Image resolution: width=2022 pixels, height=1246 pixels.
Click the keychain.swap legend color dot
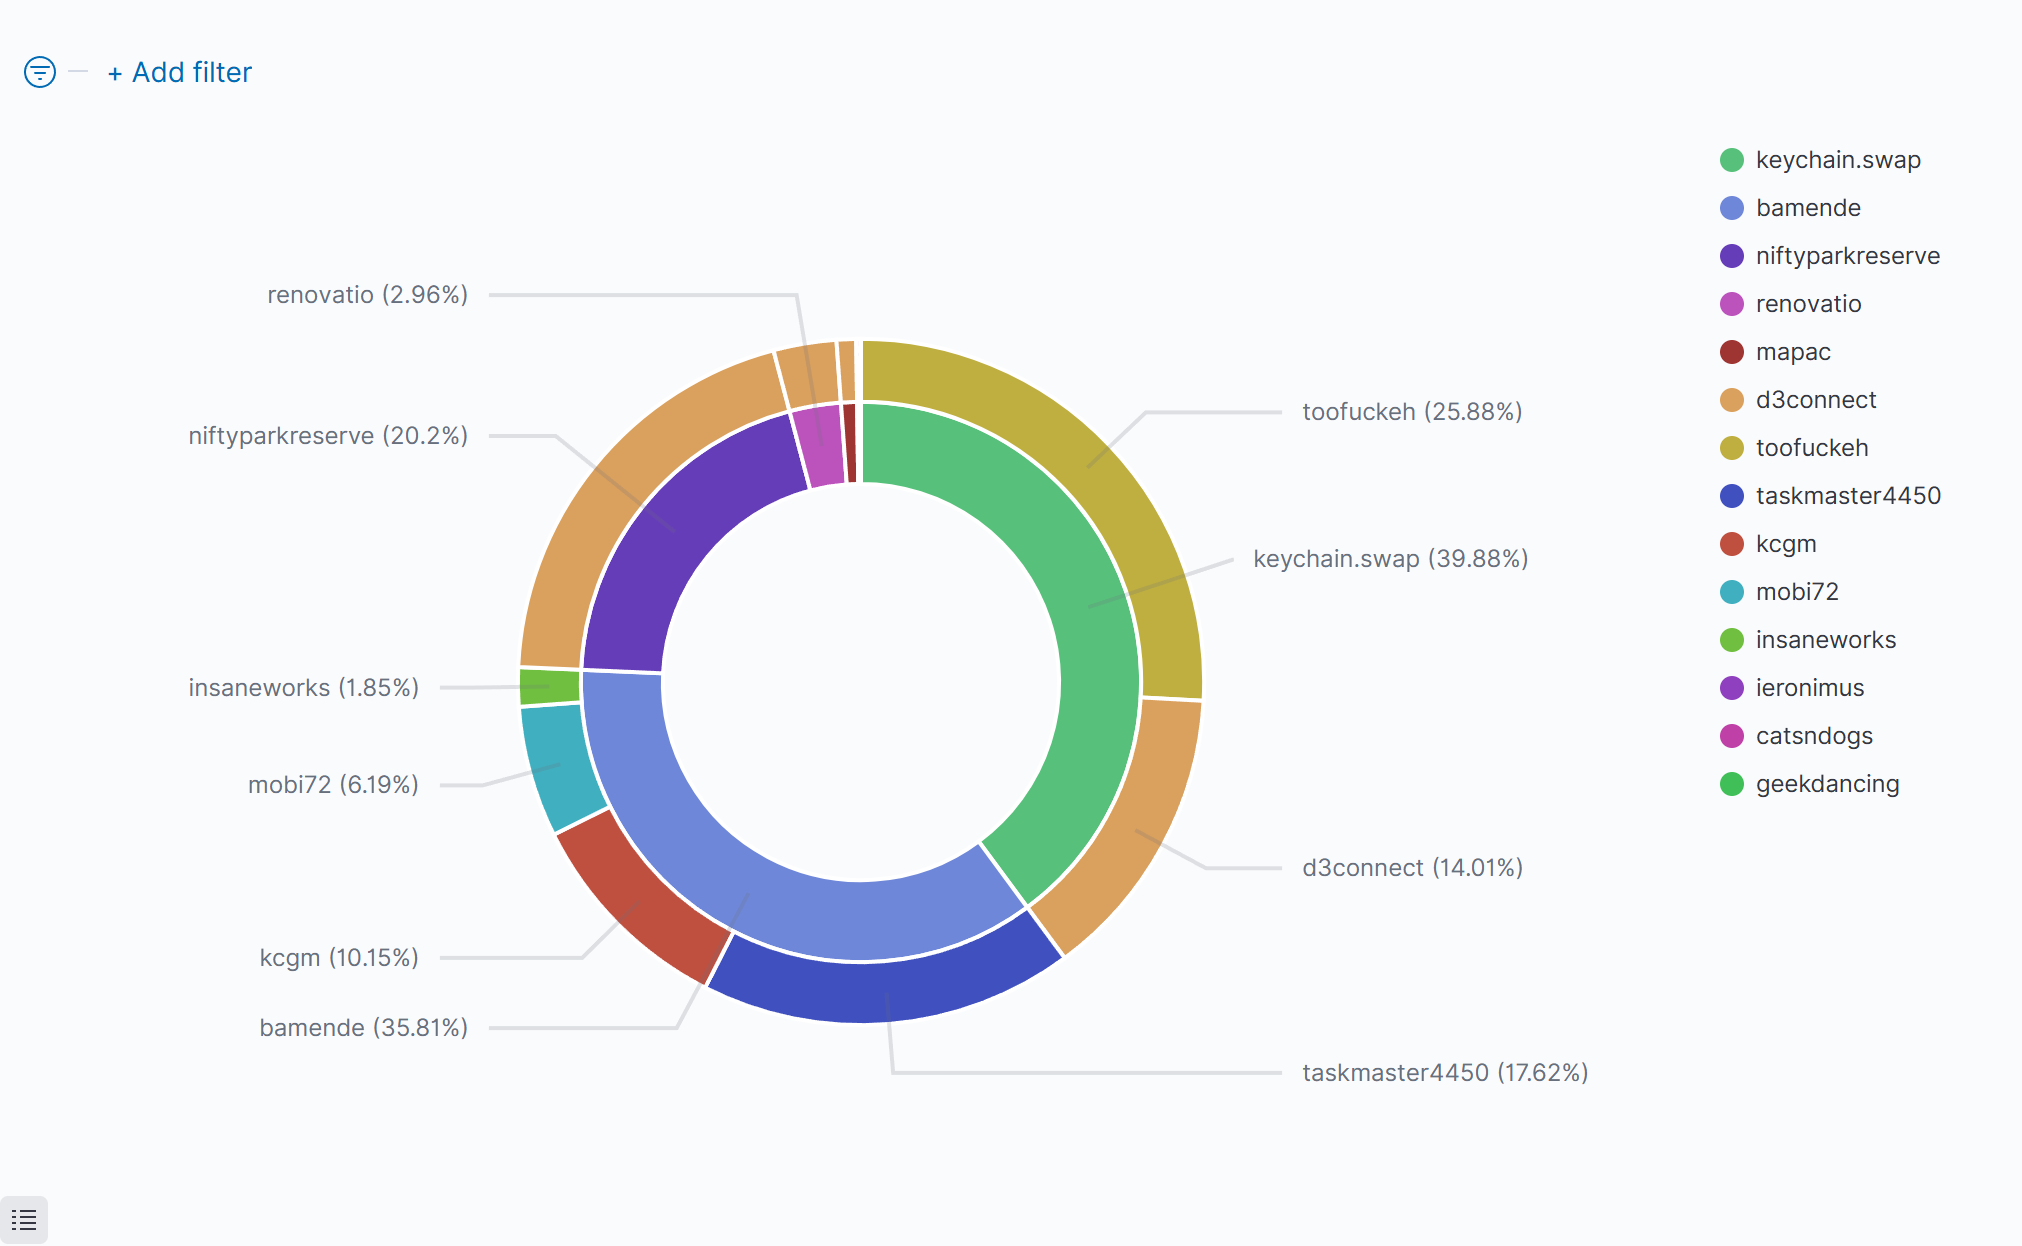coord(1732,160)
